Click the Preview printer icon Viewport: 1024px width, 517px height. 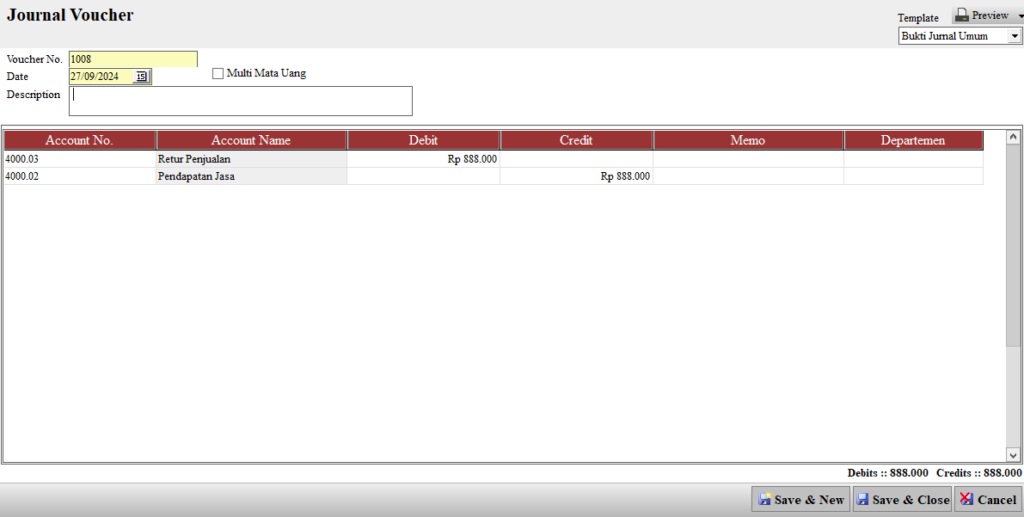(962, 15)
